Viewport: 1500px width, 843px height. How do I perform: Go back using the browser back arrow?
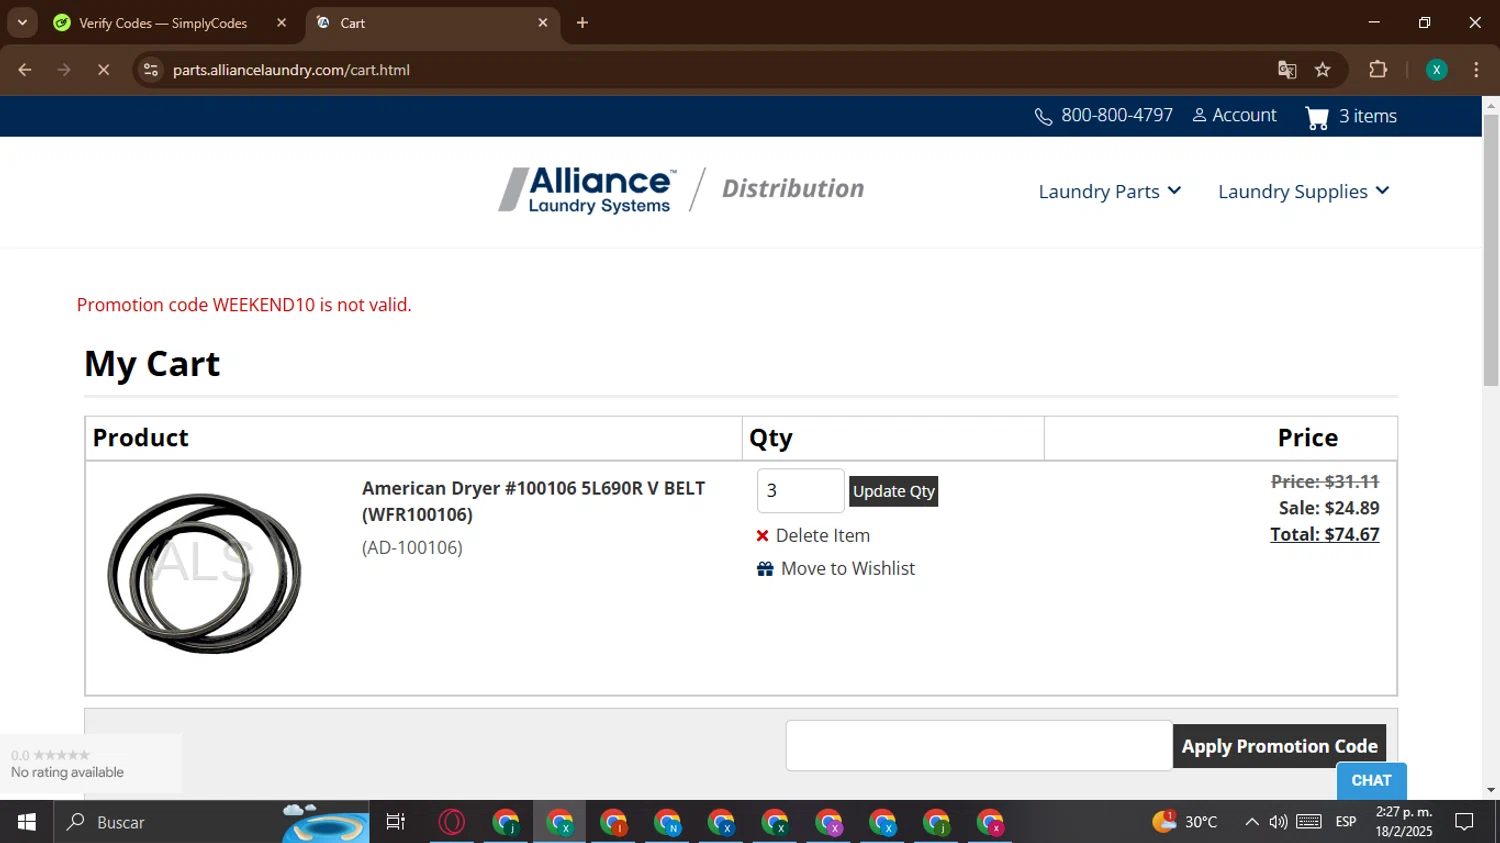25,70
